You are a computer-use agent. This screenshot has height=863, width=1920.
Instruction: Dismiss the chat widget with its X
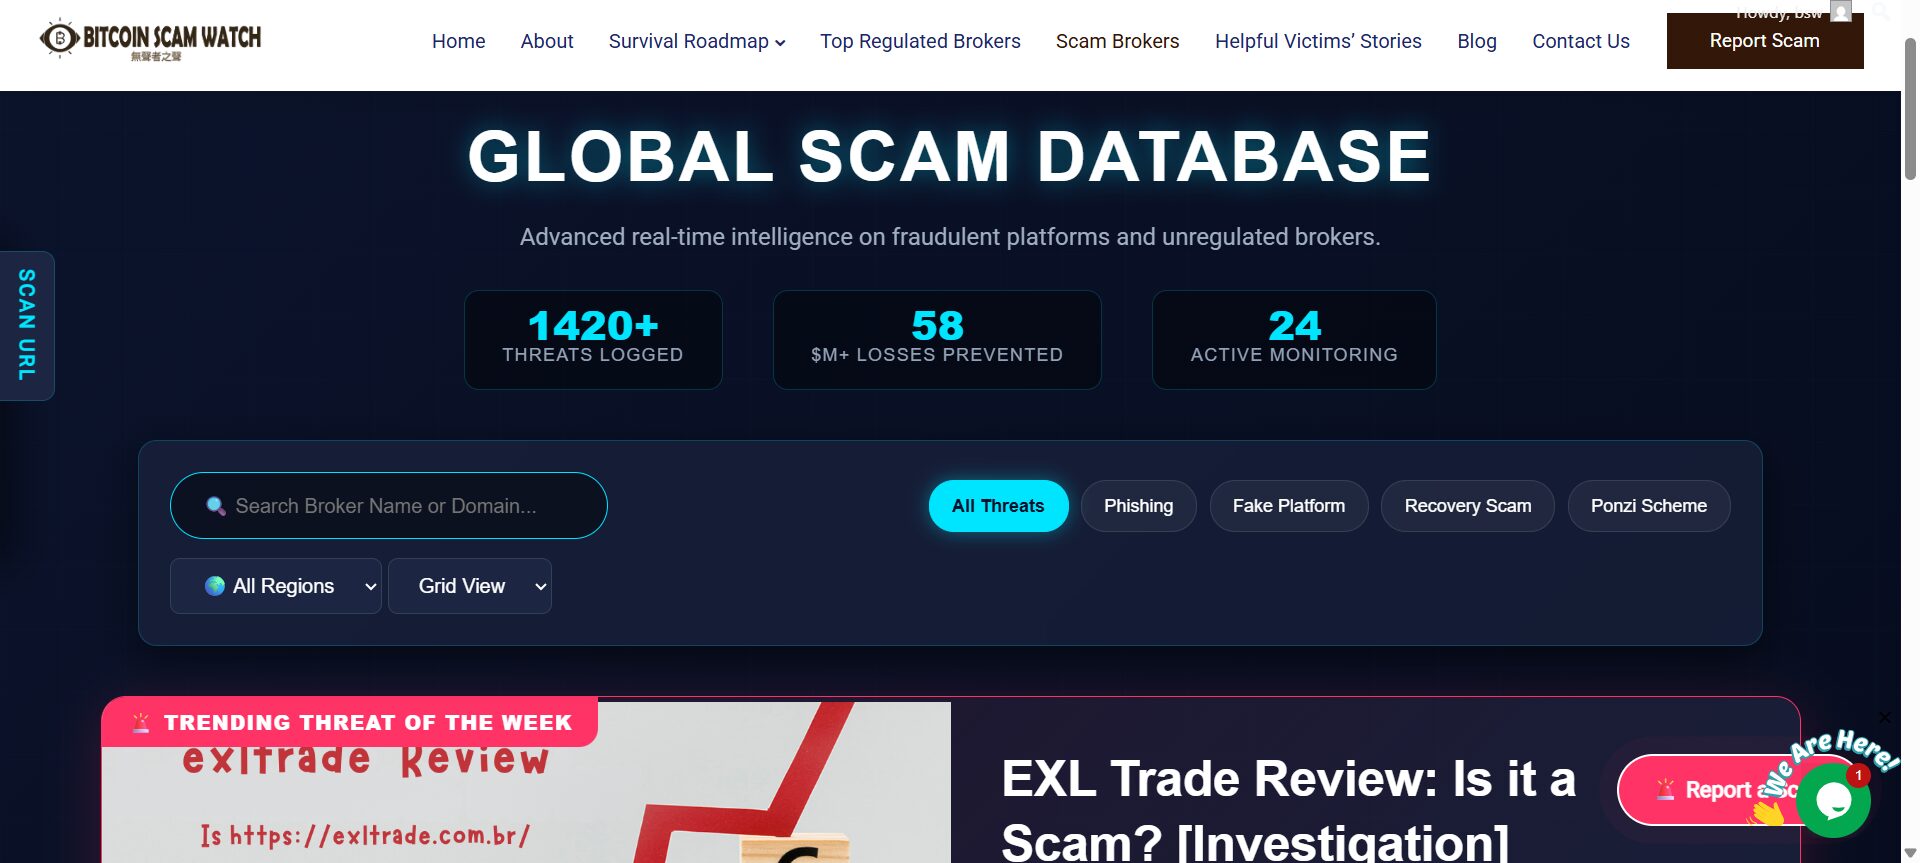pos(1884,717)
